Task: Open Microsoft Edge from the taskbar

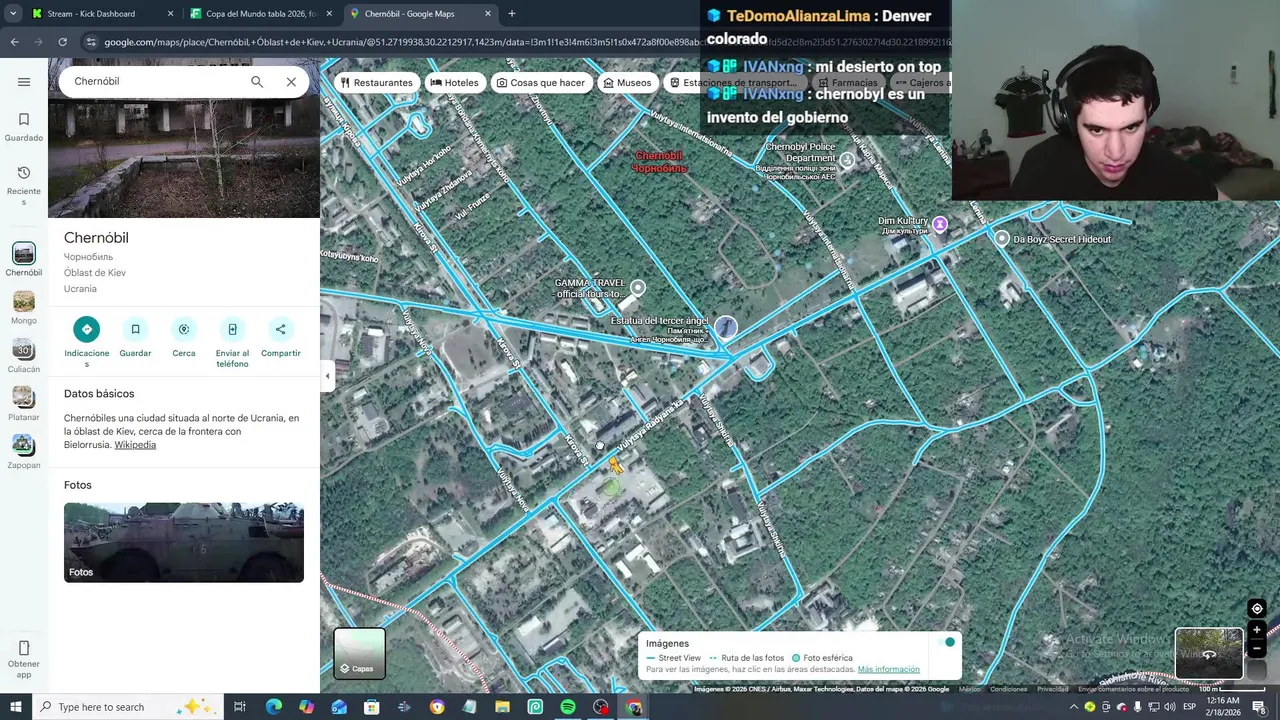Action: (x=273, y=707)
